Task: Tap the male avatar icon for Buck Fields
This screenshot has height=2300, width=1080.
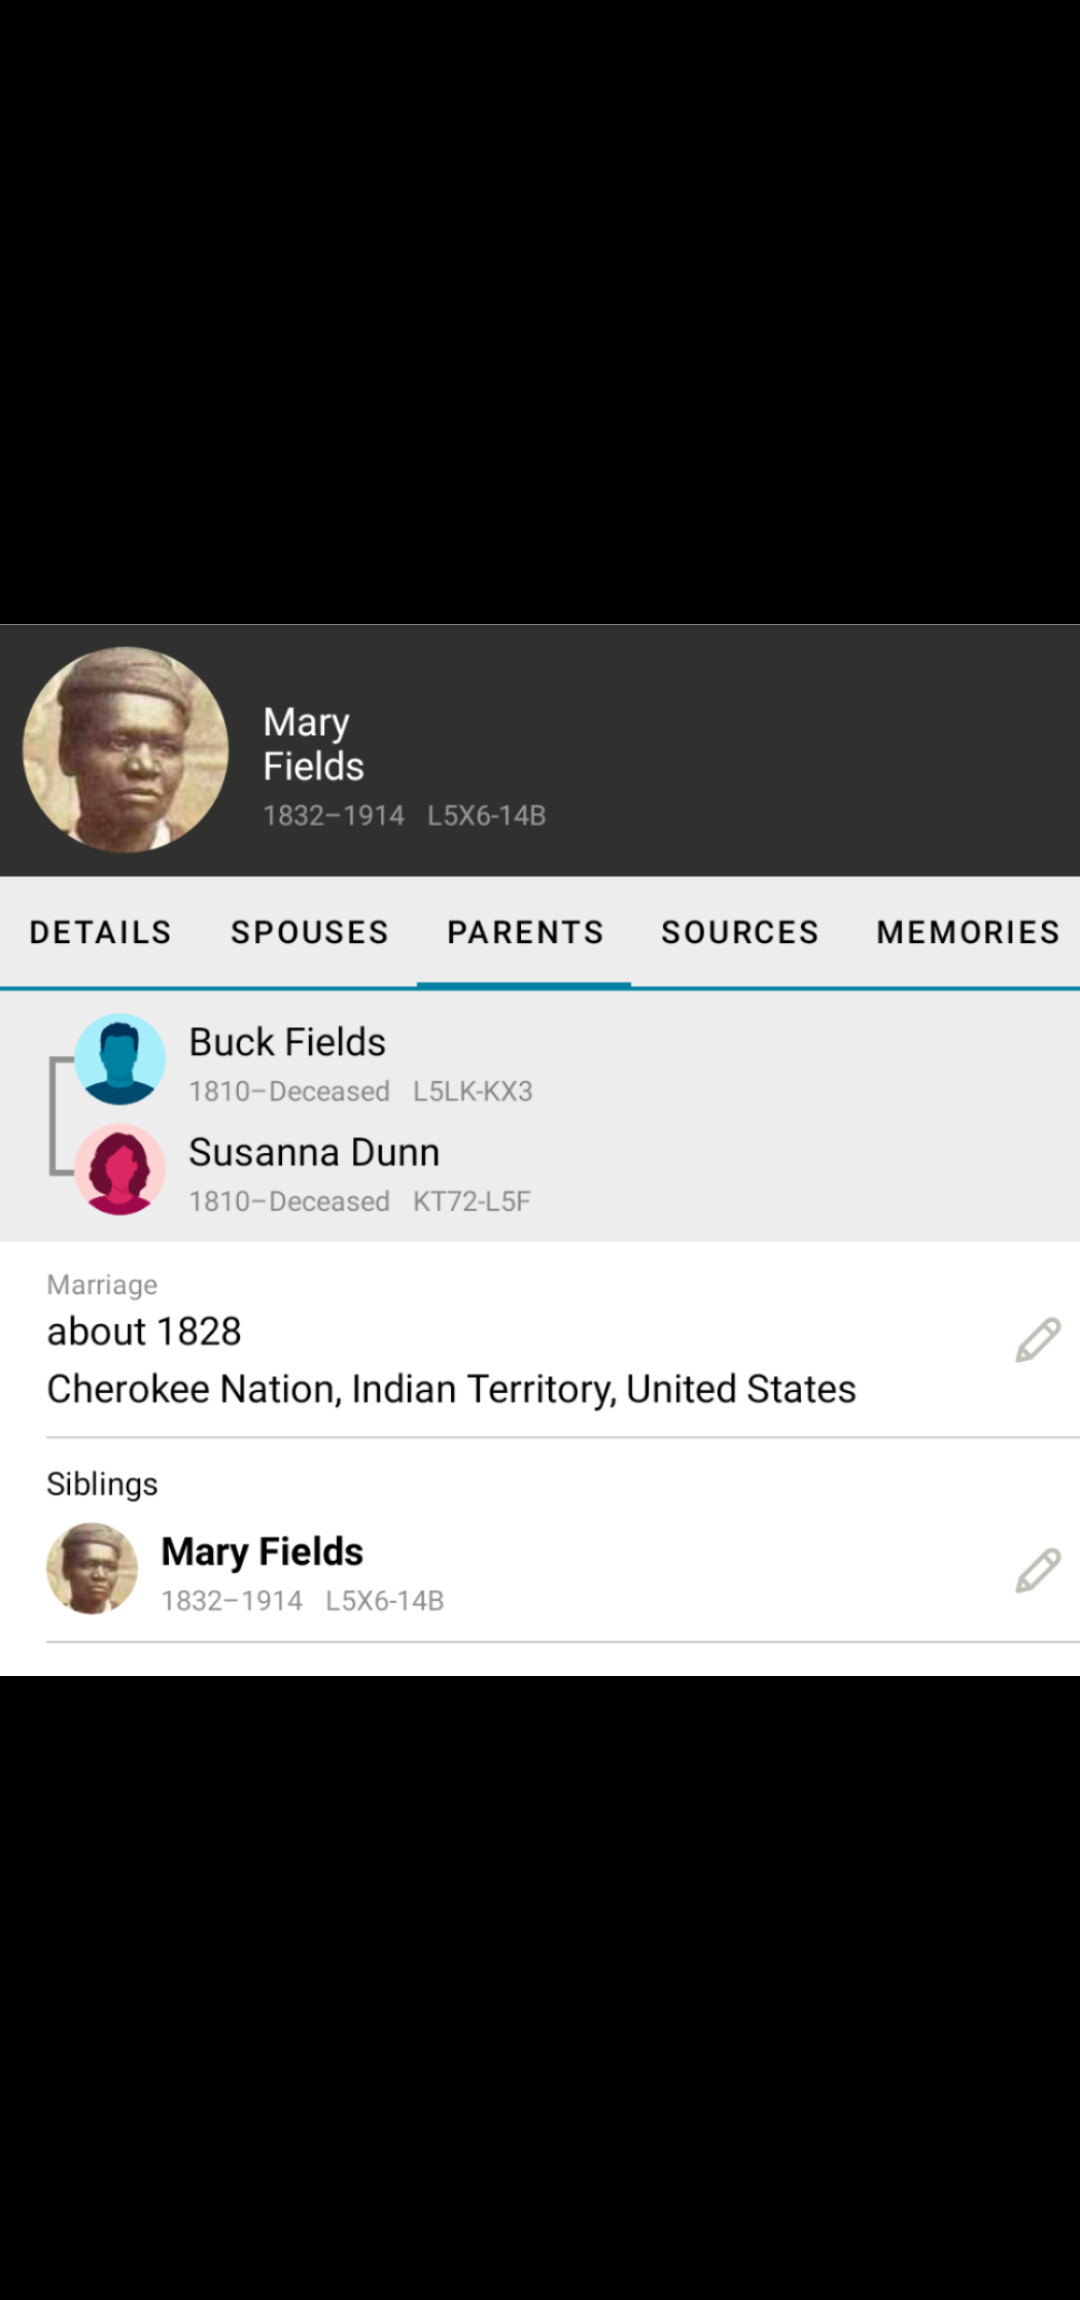Action: (120, 1059)
